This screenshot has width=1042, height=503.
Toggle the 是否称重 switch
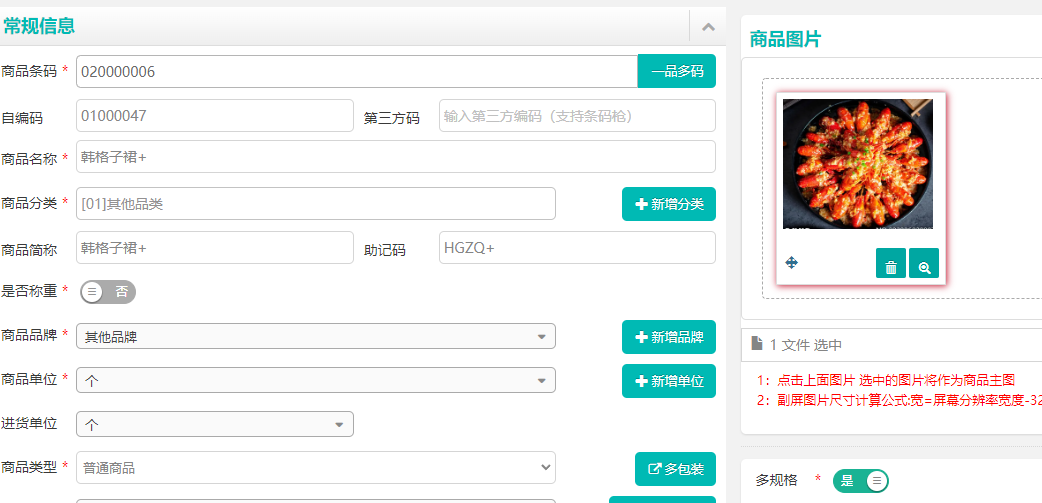pos(108,292)
